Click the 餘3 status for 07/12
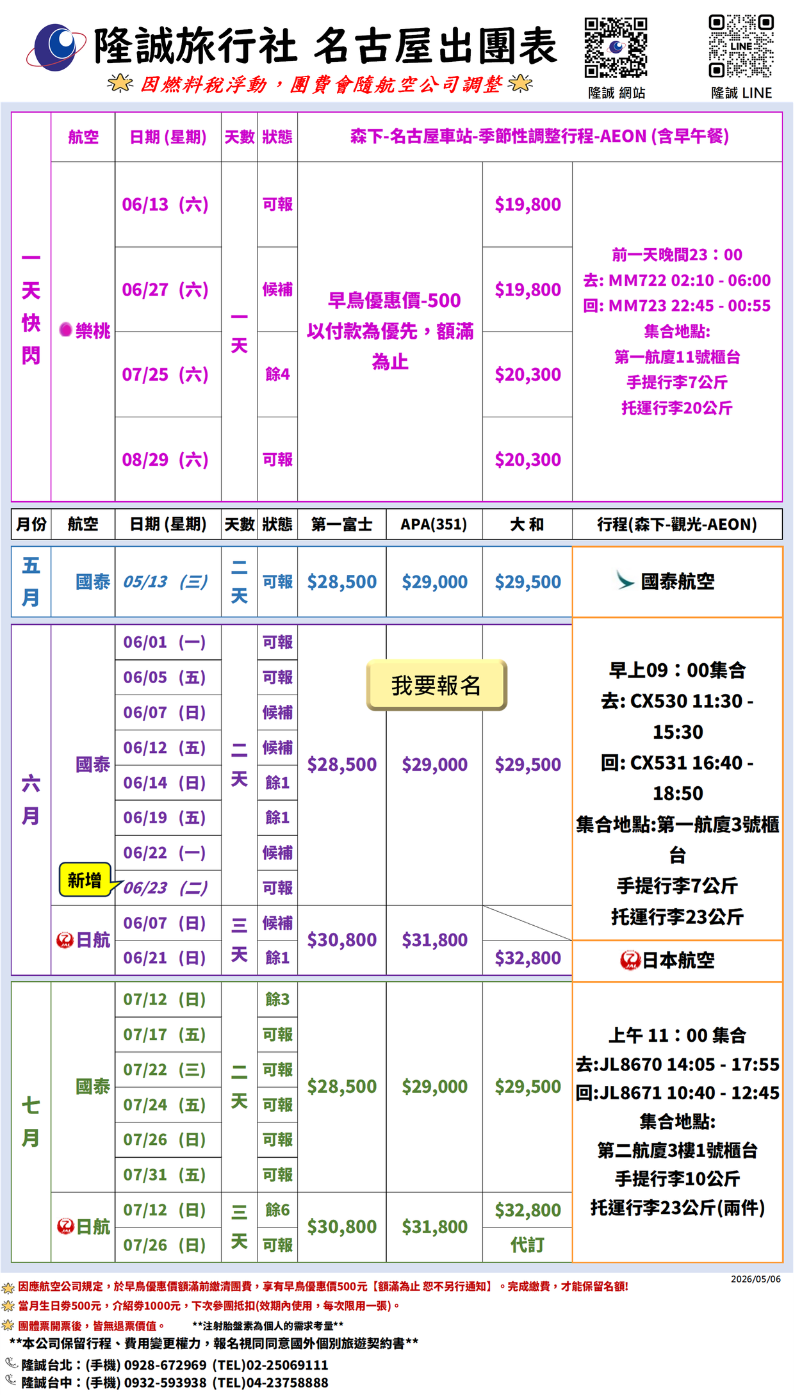The width and height of the screenshot is (794, 1395). click(277, 999)
